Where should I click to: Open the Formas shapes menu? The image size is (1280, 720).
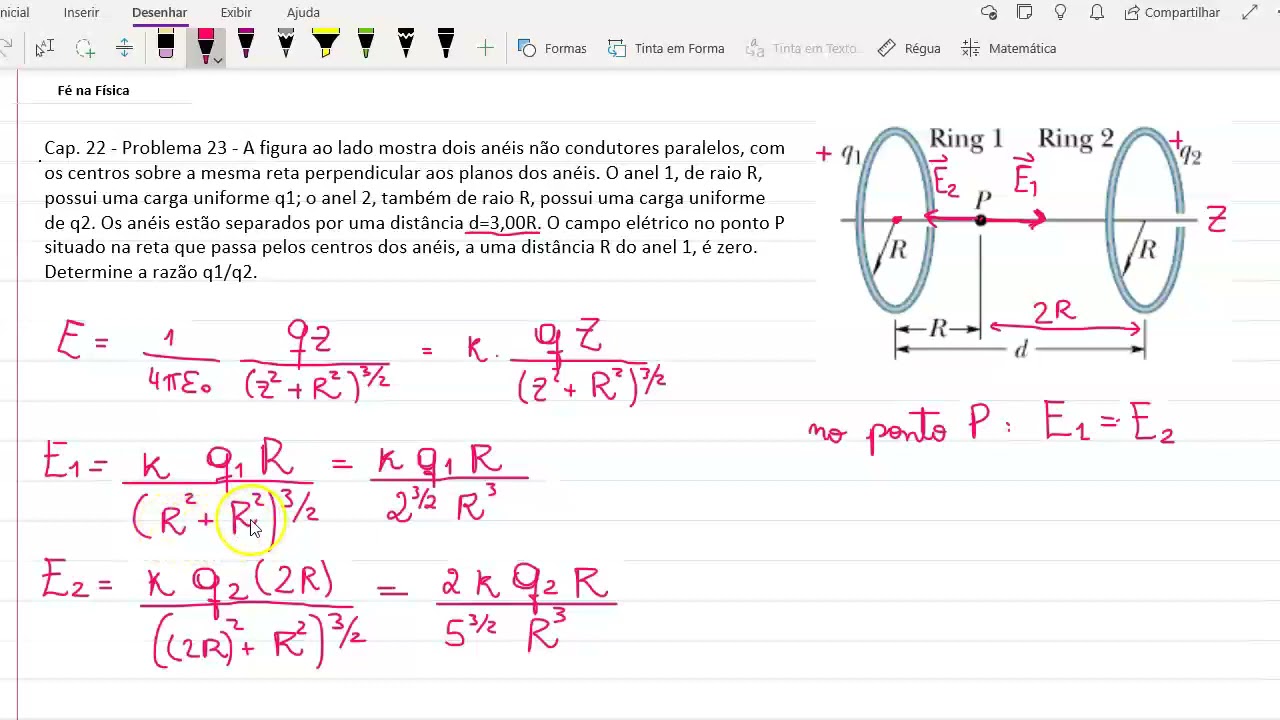tap(552, 48)
